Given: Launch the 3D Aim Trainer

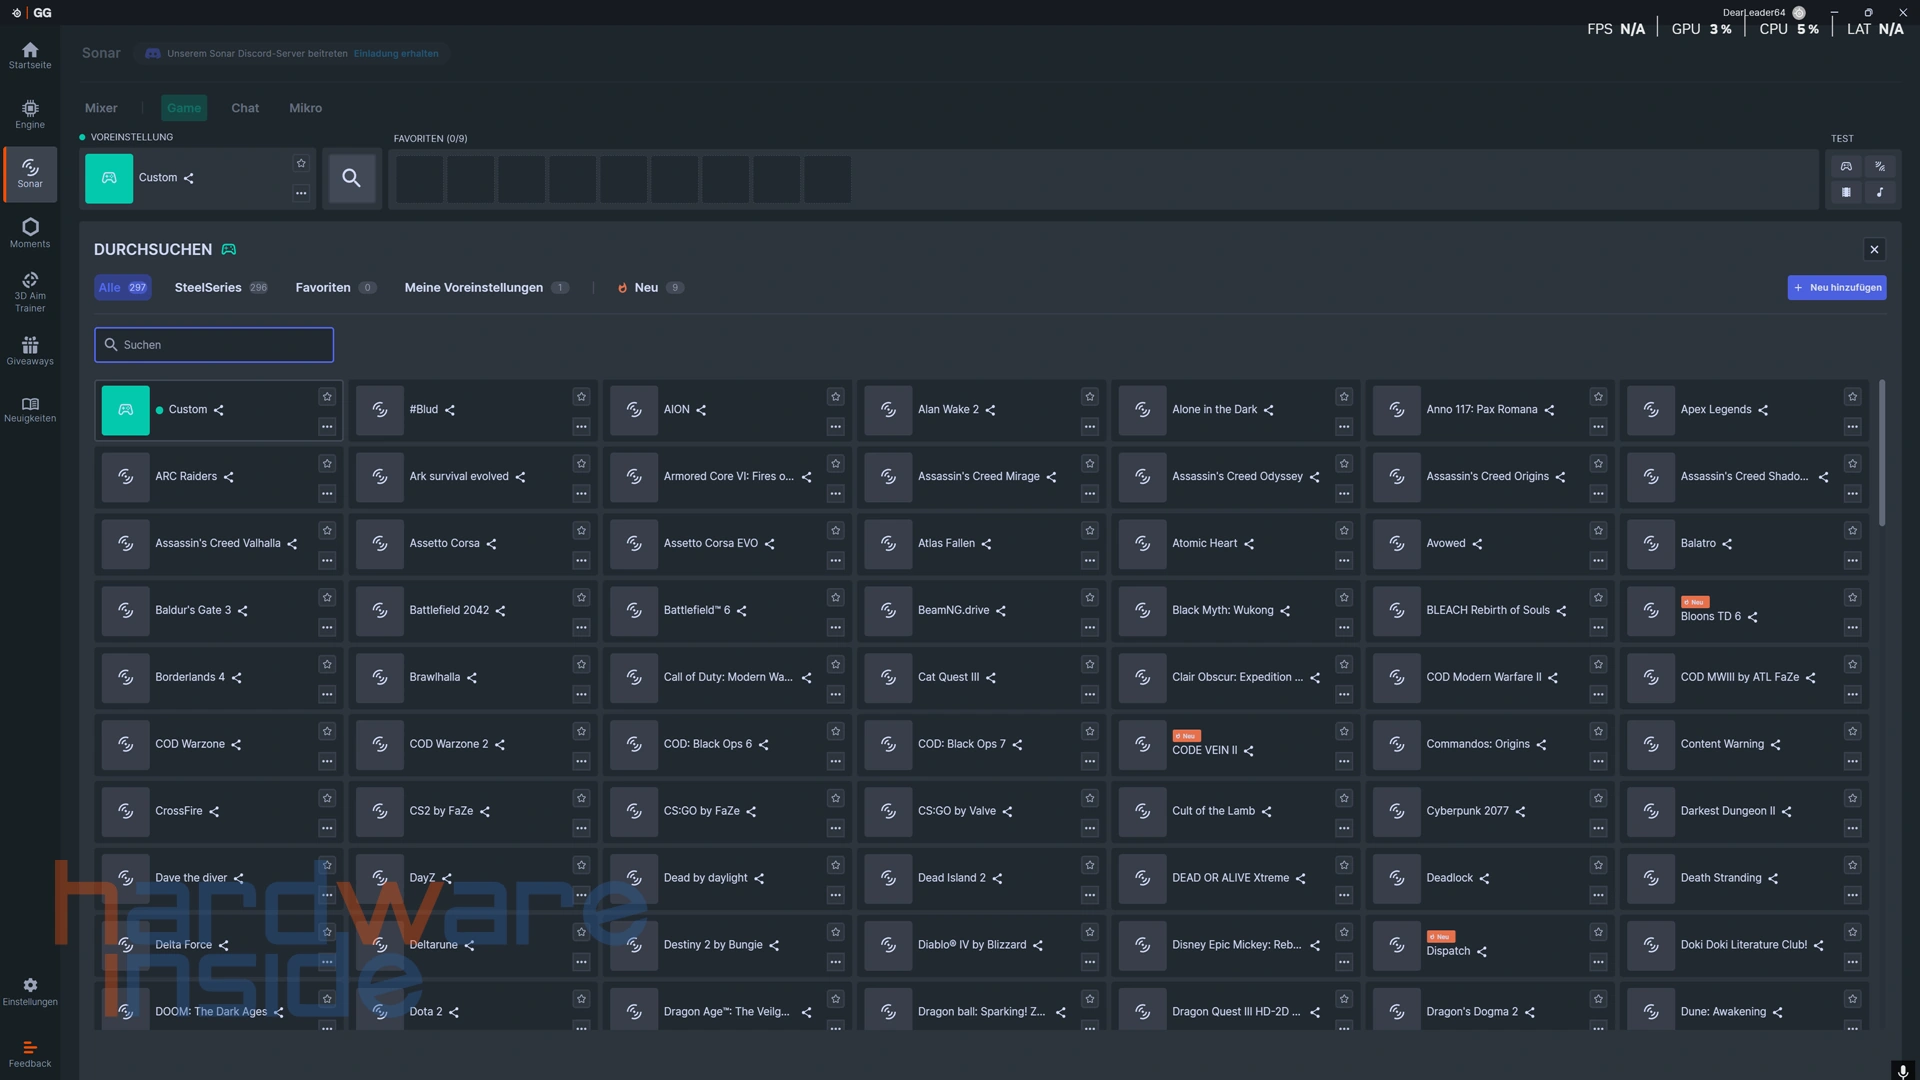Looking at the screenshot, I should point(30,292).
